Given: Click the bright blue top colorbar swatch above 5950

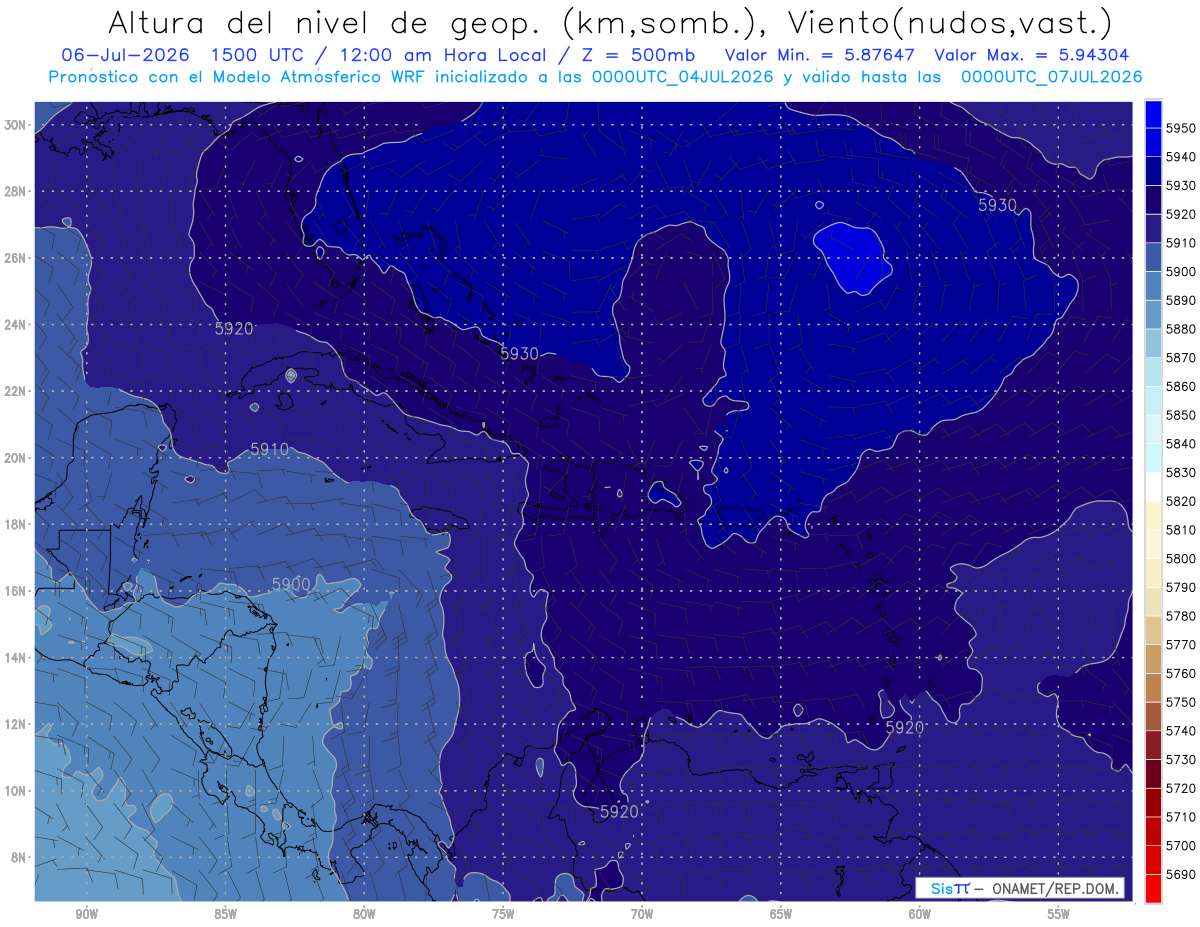Looking at the screenshot, I should [1153, 113].
